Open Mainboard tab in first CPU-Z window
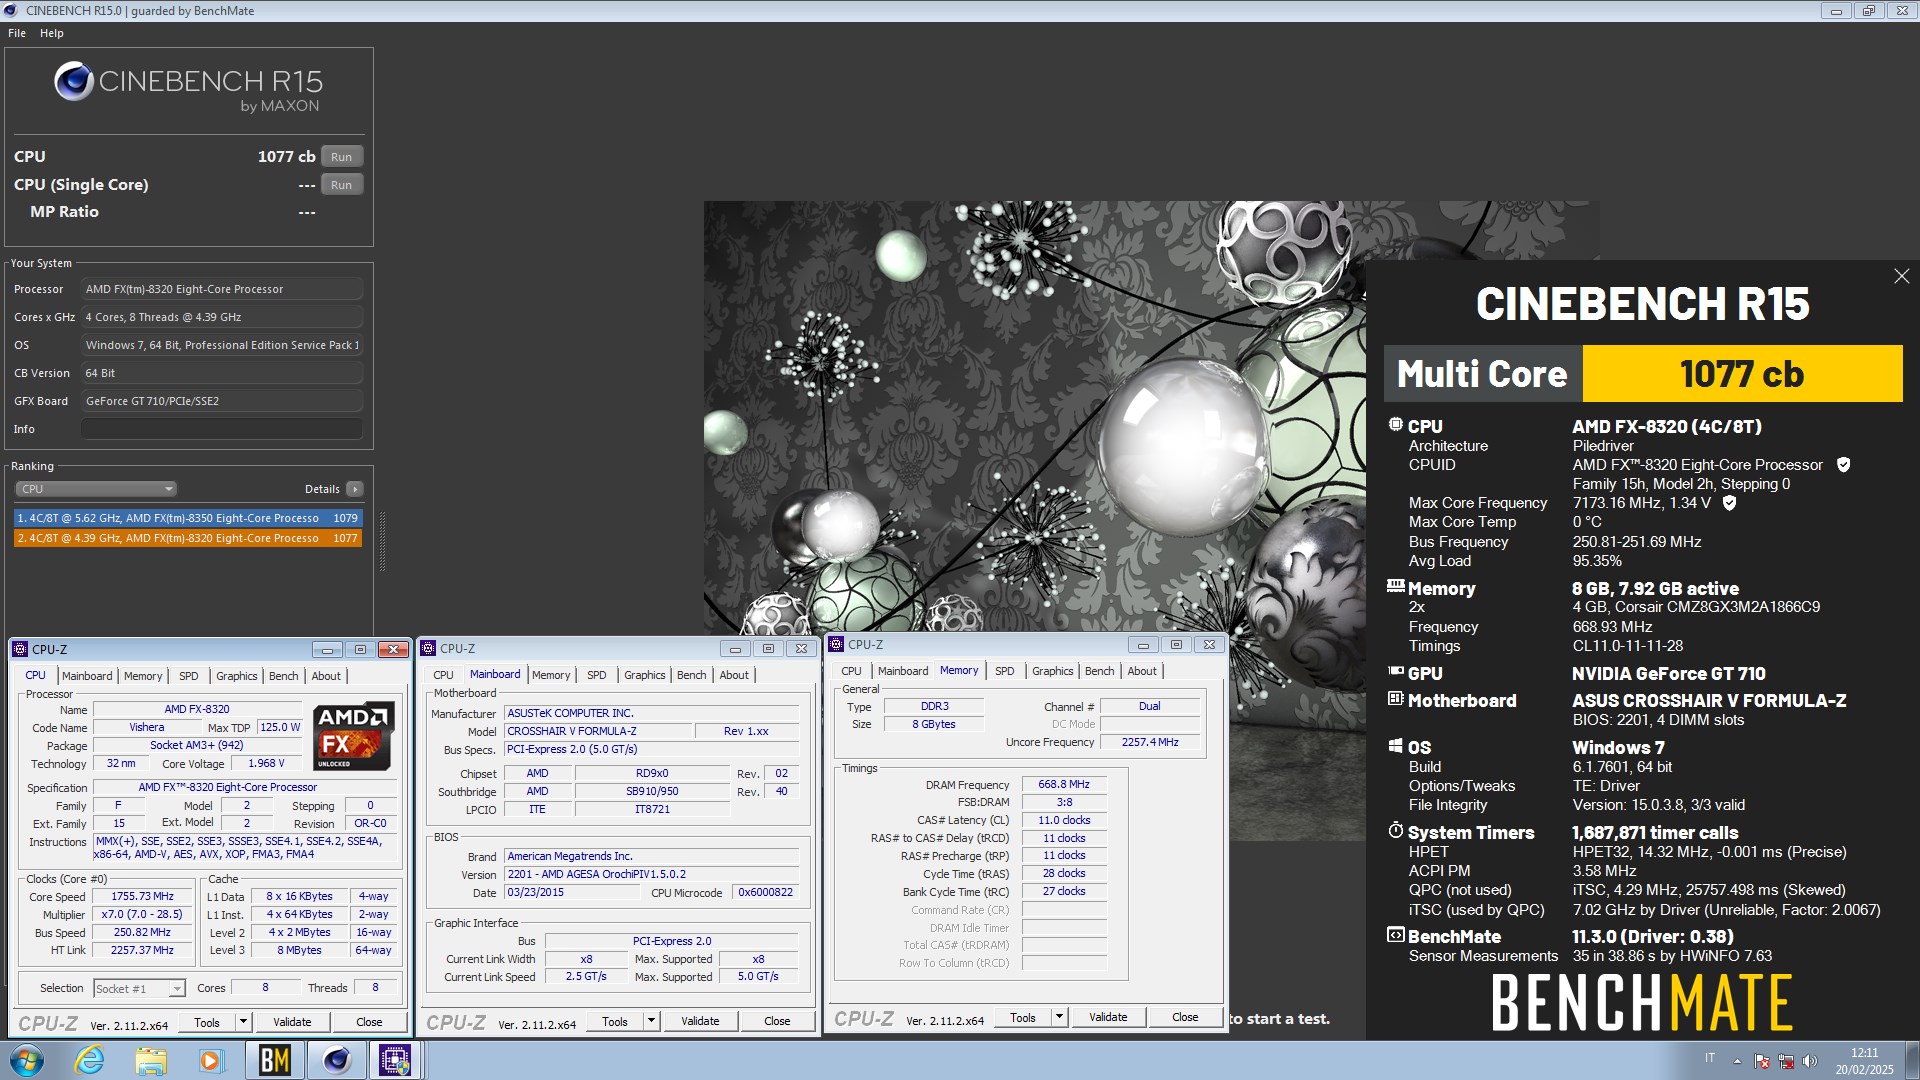Viewport: 1920px width, 1080px height. pyautogui.click(x=87, y=676)
